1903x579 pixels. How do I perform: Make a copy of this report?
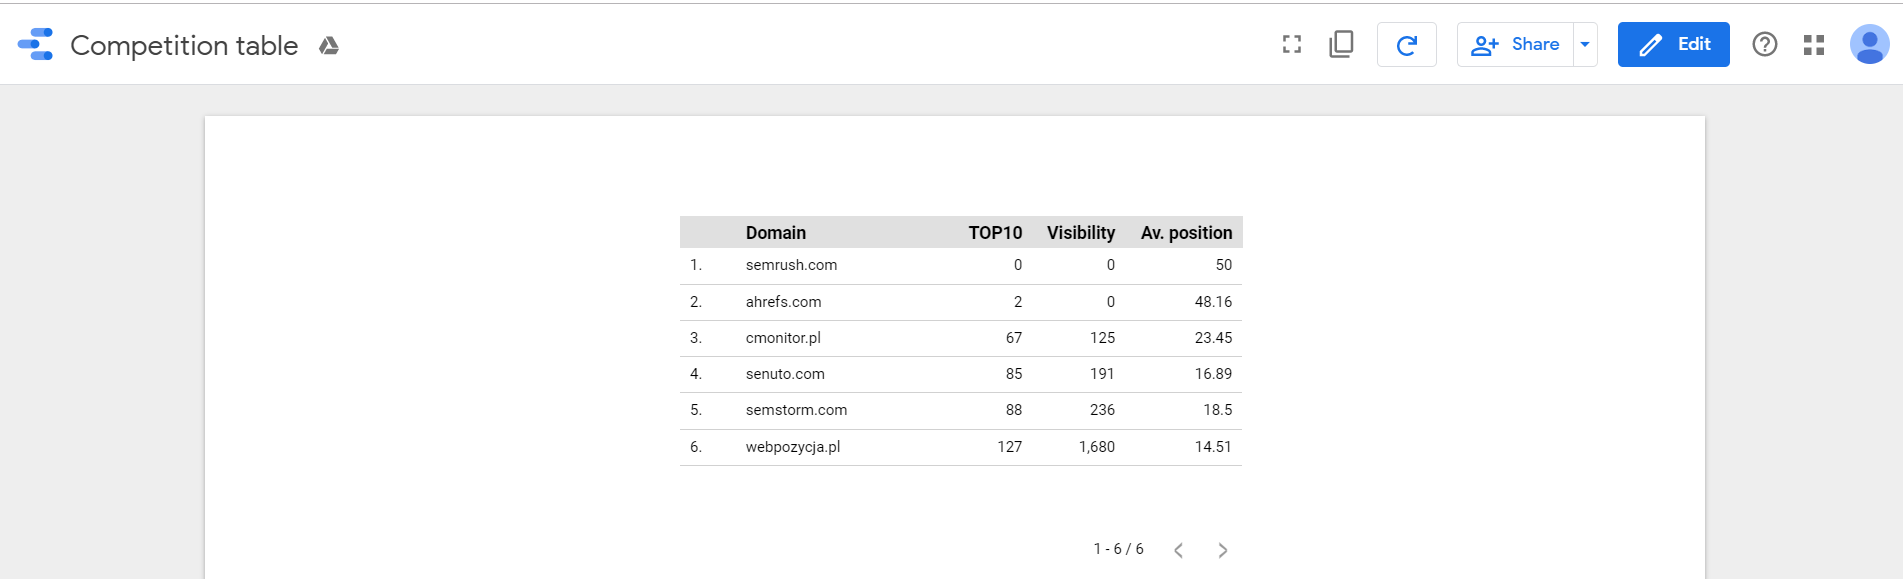coord(1341,44)
